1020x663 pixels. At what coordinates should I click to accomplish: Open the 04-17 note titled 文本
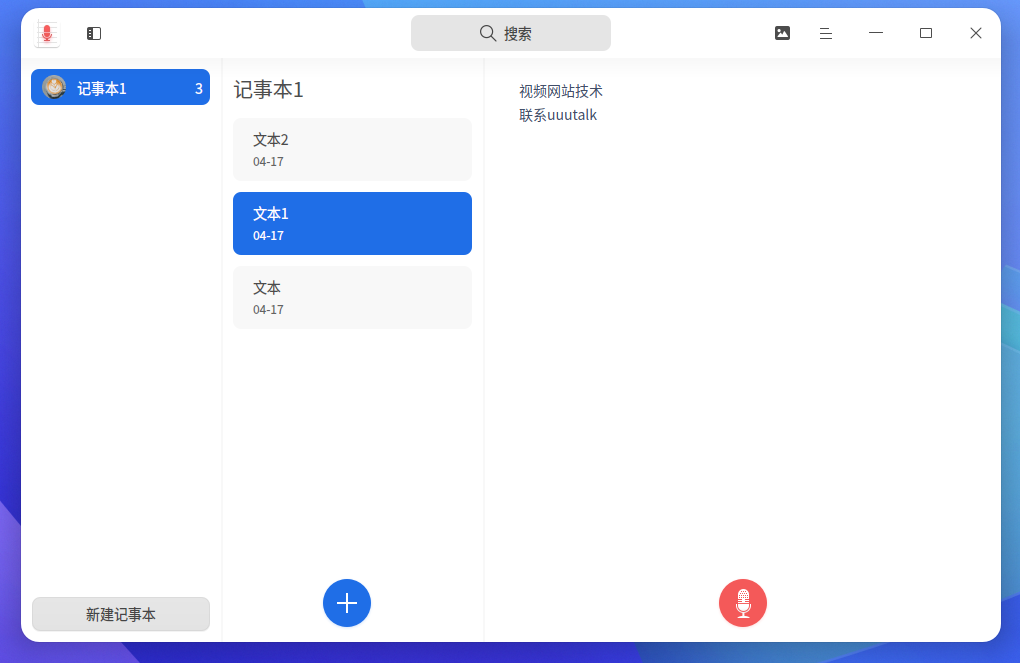pyautogui.click(x=353, y=297)
